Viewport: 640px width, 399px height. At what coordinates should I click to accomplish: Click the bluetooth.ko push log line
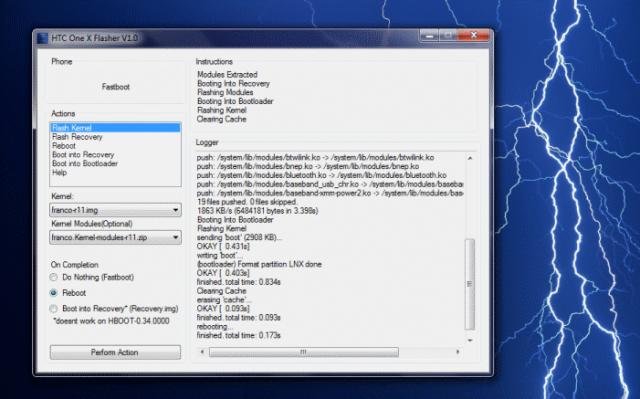(x=322, y=175)
